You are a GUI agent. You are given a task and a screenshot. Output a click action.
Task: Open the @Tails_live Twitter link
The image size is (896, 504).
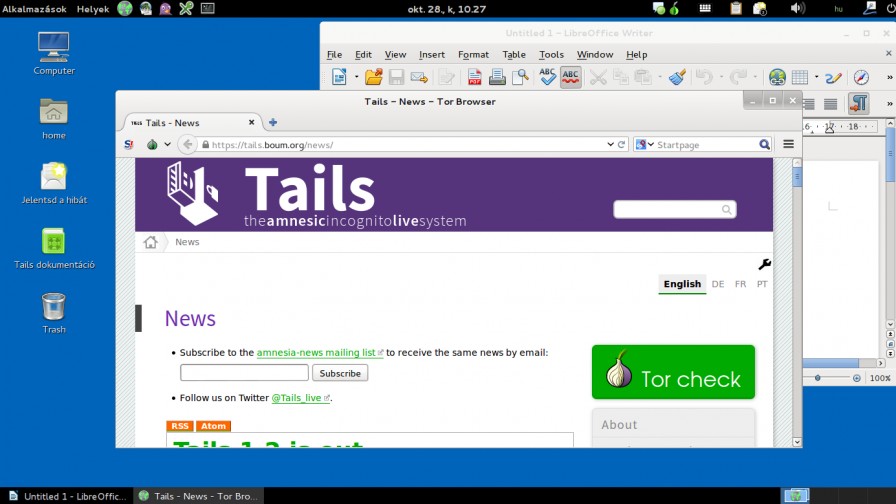point(300,398)
